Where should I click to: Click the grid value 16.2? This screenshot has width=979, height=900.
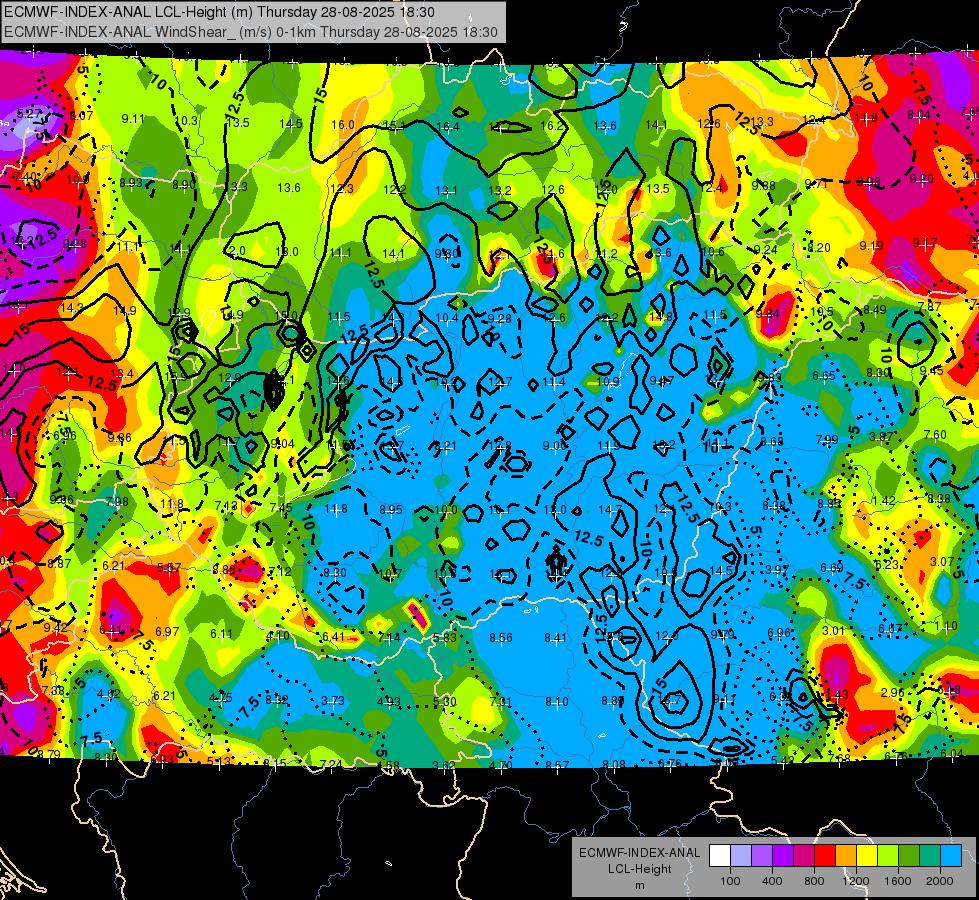[x=552, y=126]
